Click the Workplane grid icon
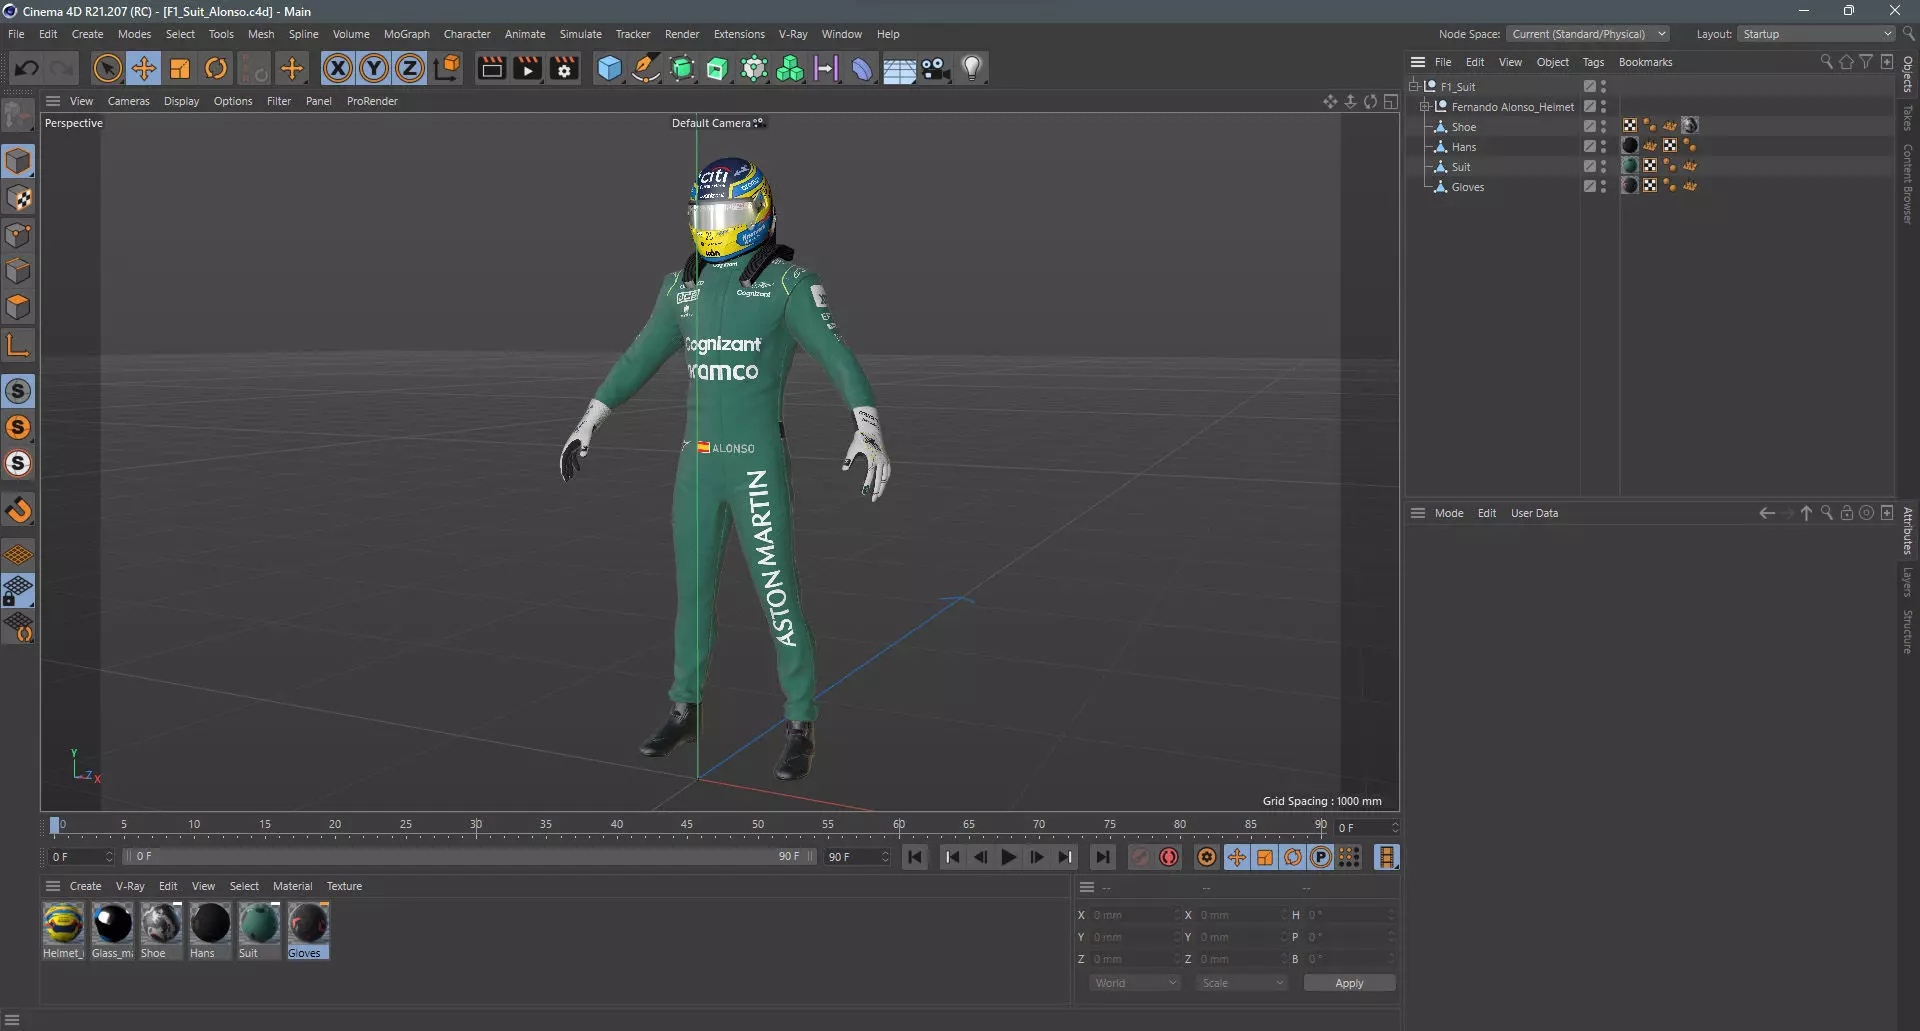 (19, 554)
